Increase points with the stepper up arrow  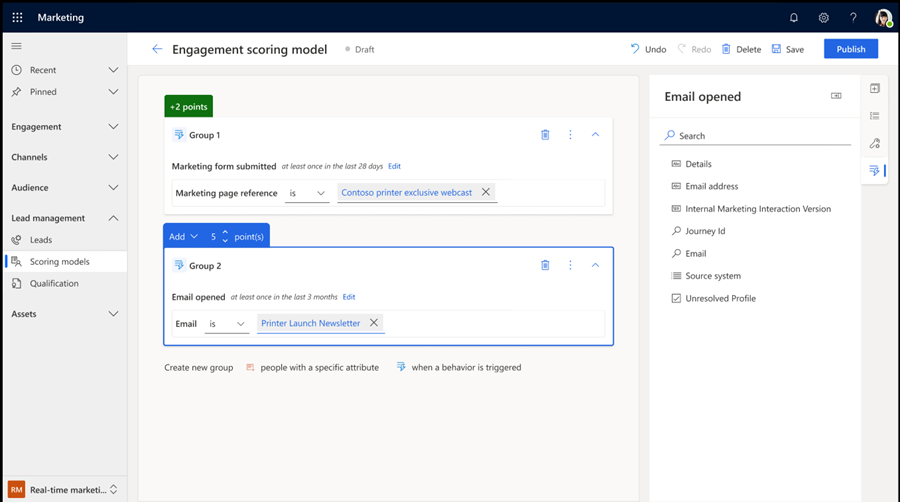point(225,232)
